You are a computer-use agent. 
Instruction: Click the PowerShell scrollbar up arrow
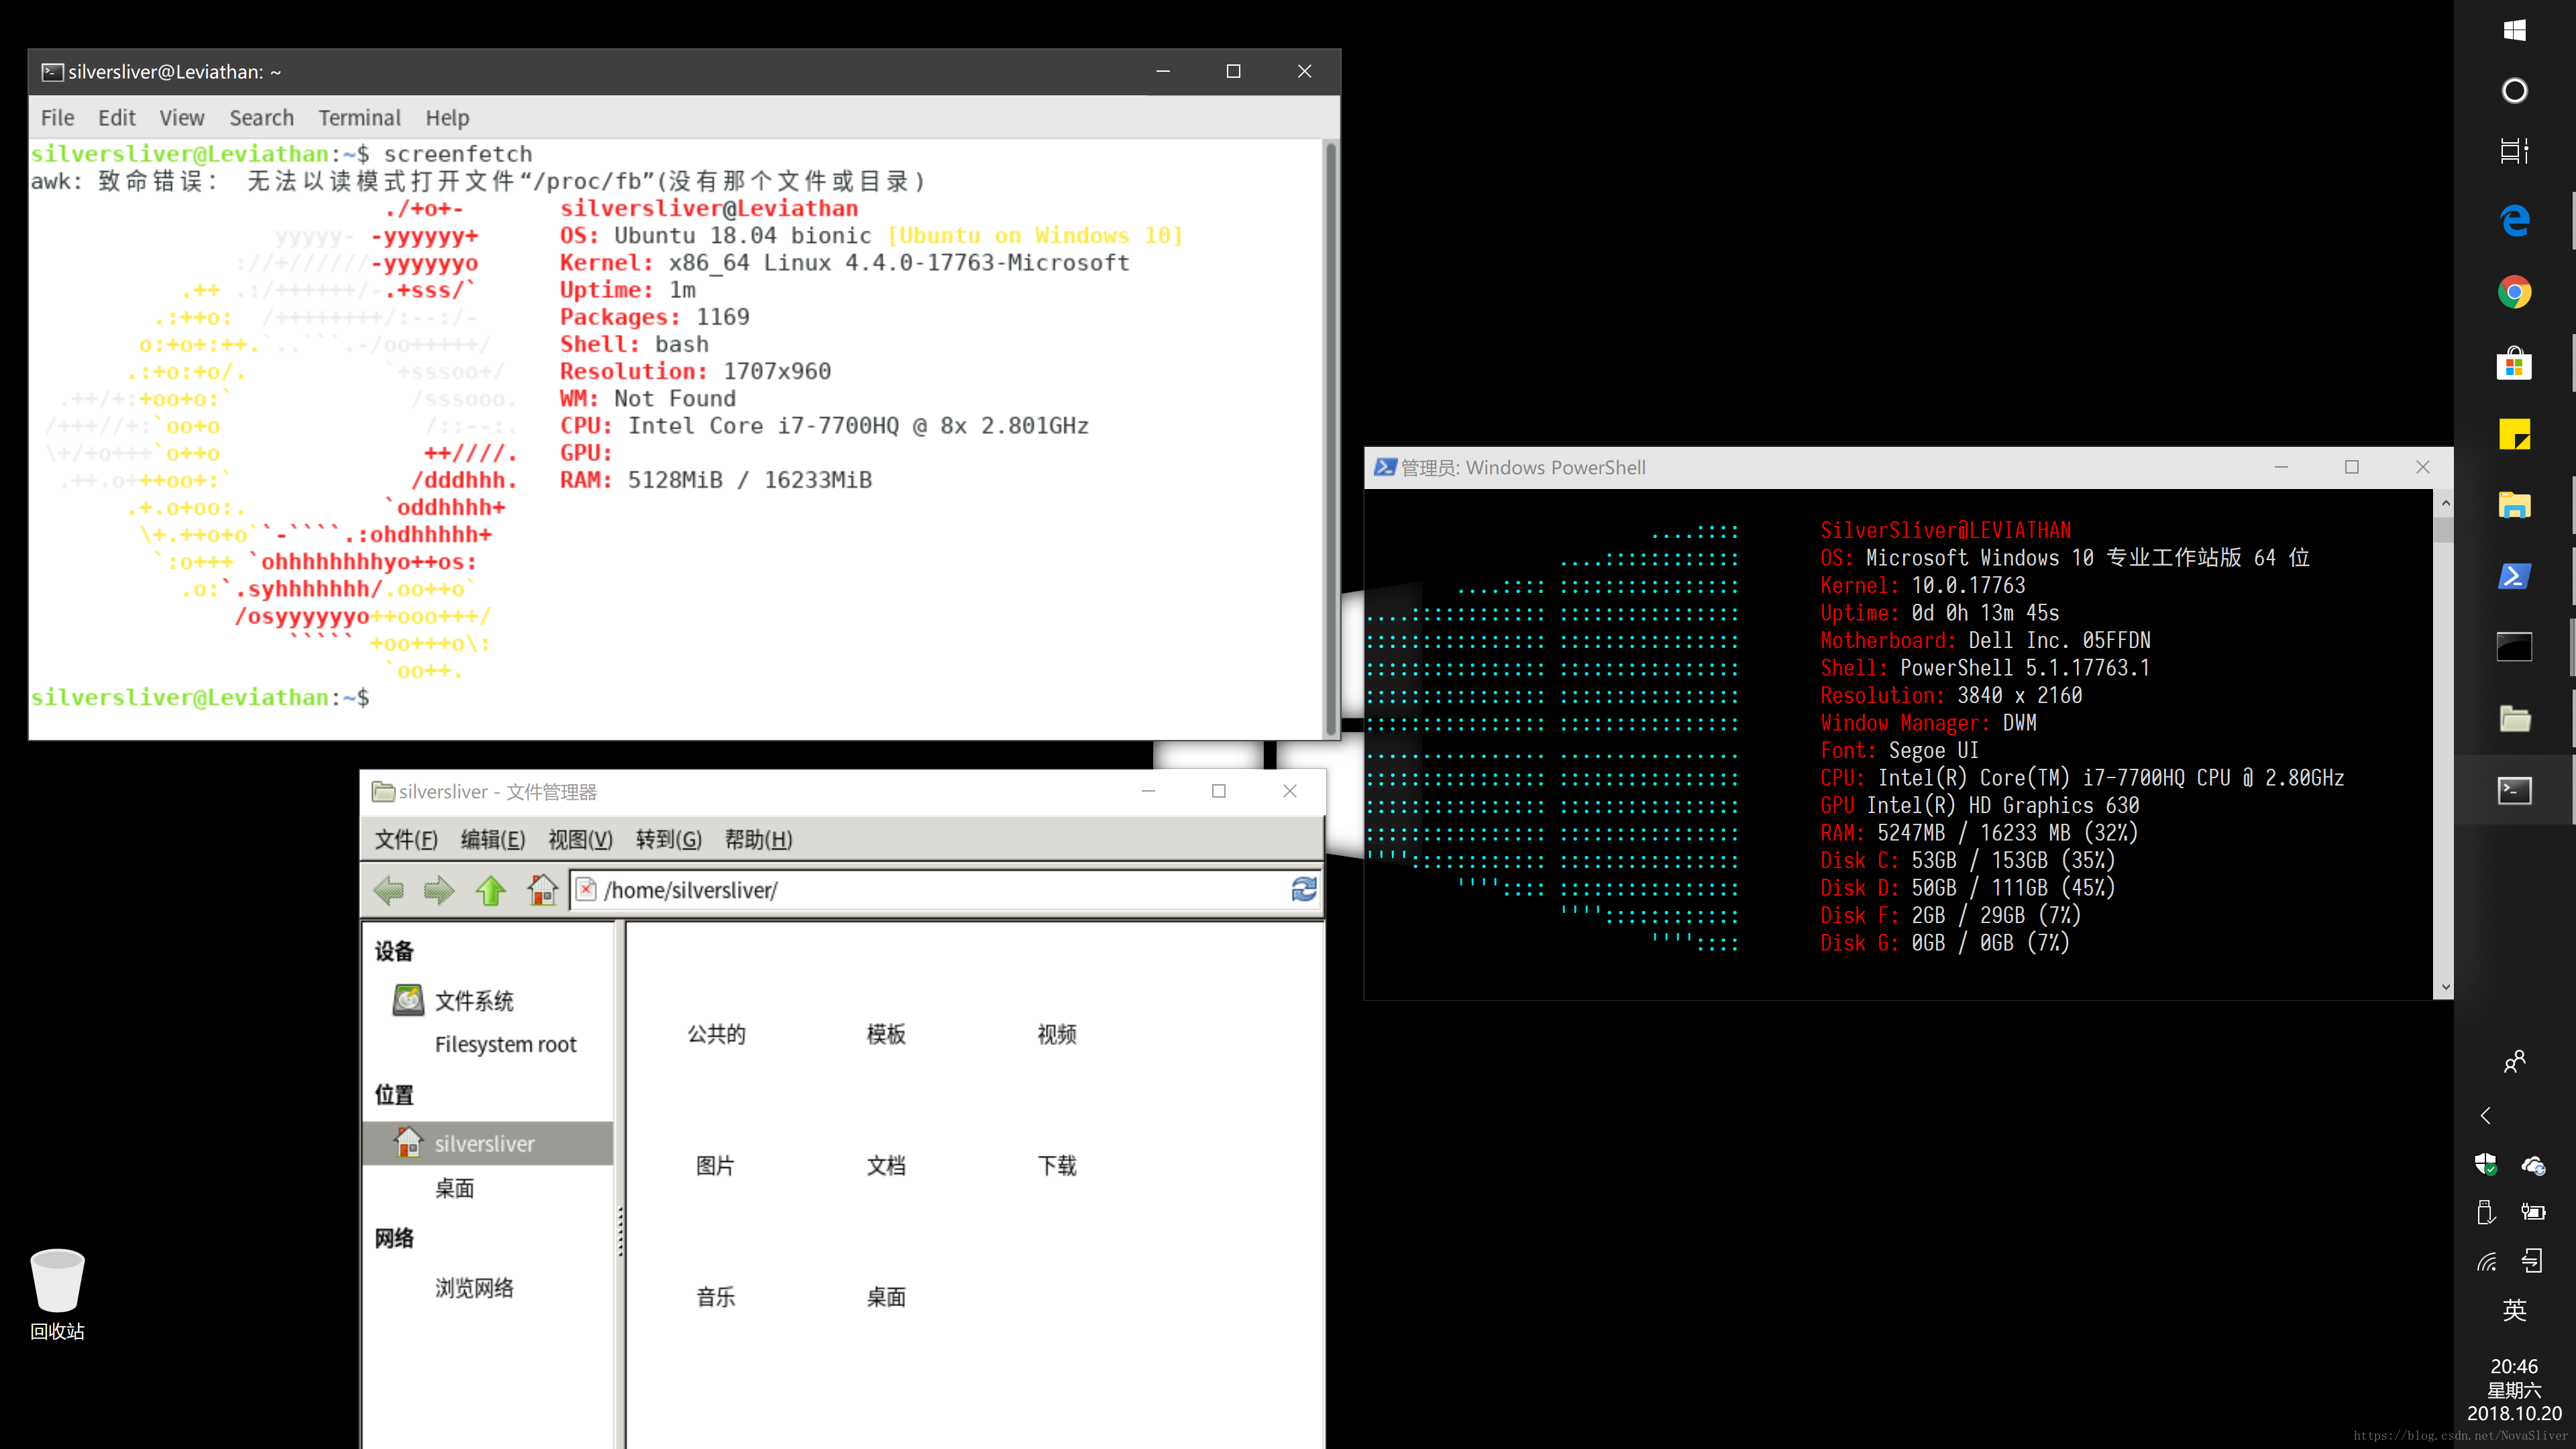pos(2445,503)
